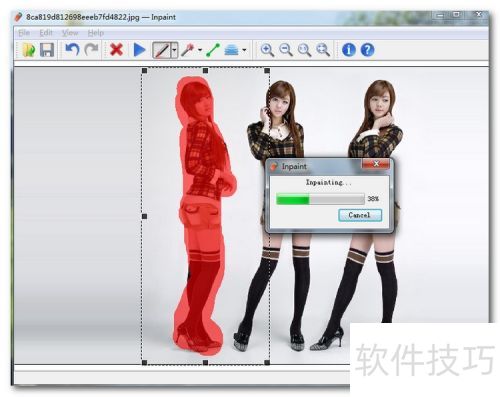Zoom in on the image
This screenshot has width=500, height=397.
point(267,50)
